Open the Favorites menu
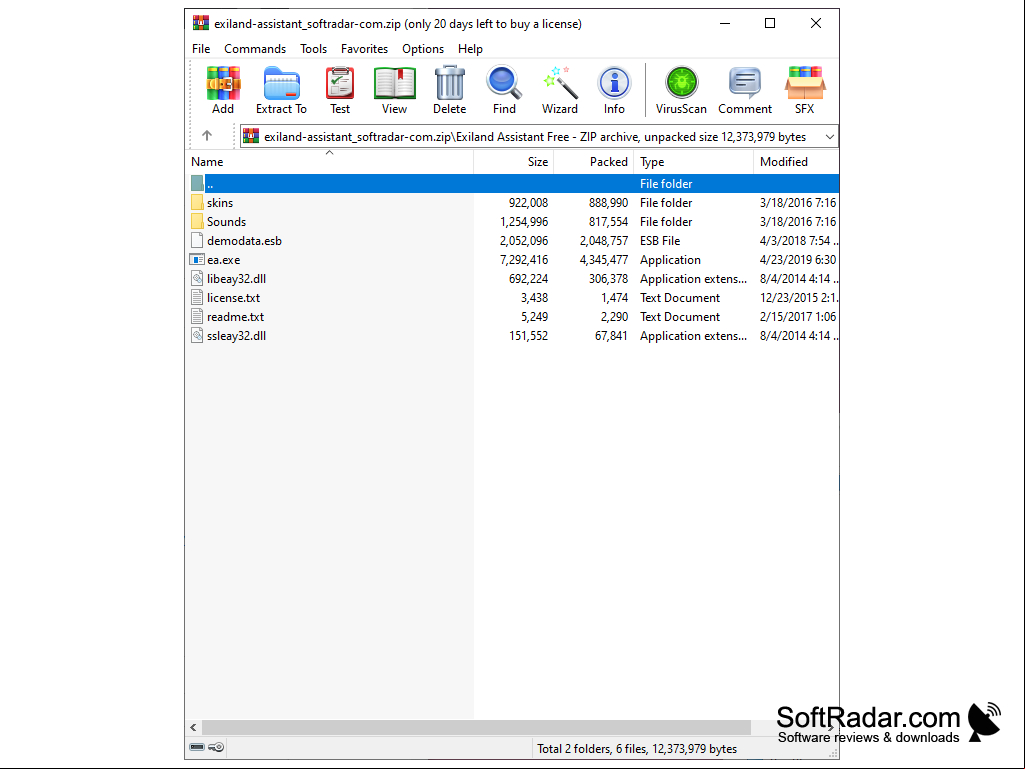The height and width of the screenshot is (769, 1025). tap(364, 49)
